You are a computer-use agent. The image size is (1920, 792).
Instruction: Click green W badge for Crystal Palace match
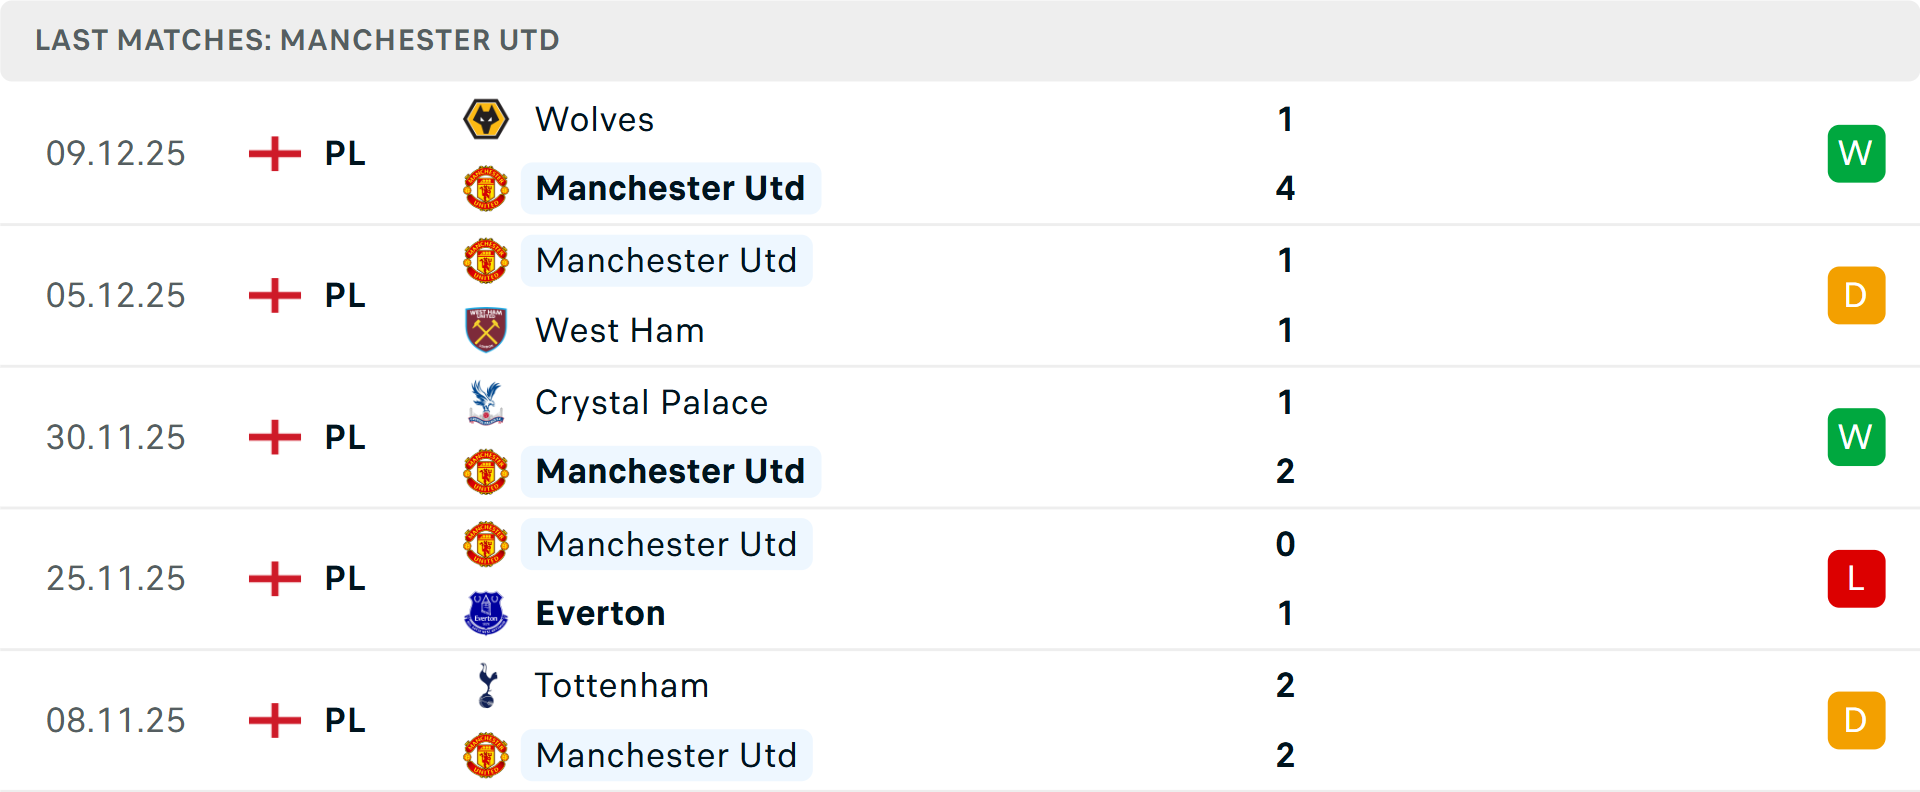[1856, 437]
